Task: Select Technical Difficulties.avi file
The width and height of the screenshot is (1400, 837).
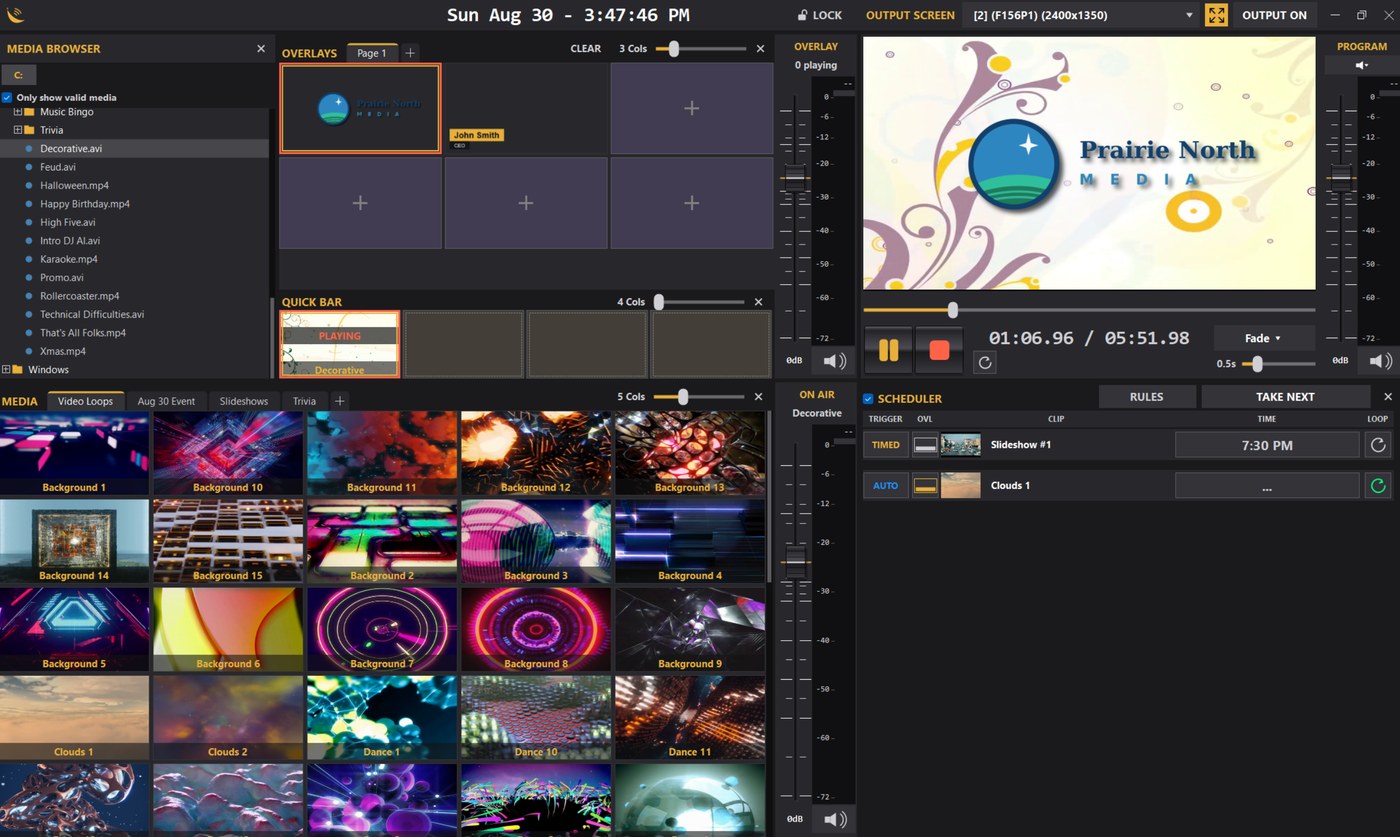Action: click(92, 314)
